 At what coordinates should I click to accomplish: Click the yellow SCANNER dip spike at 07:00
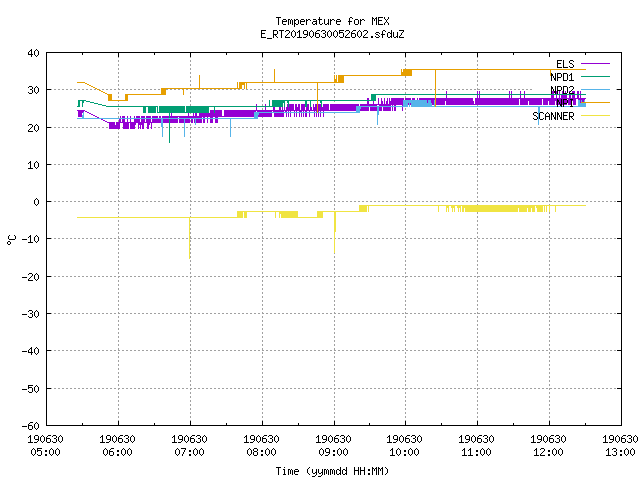(x=190, y=238)
